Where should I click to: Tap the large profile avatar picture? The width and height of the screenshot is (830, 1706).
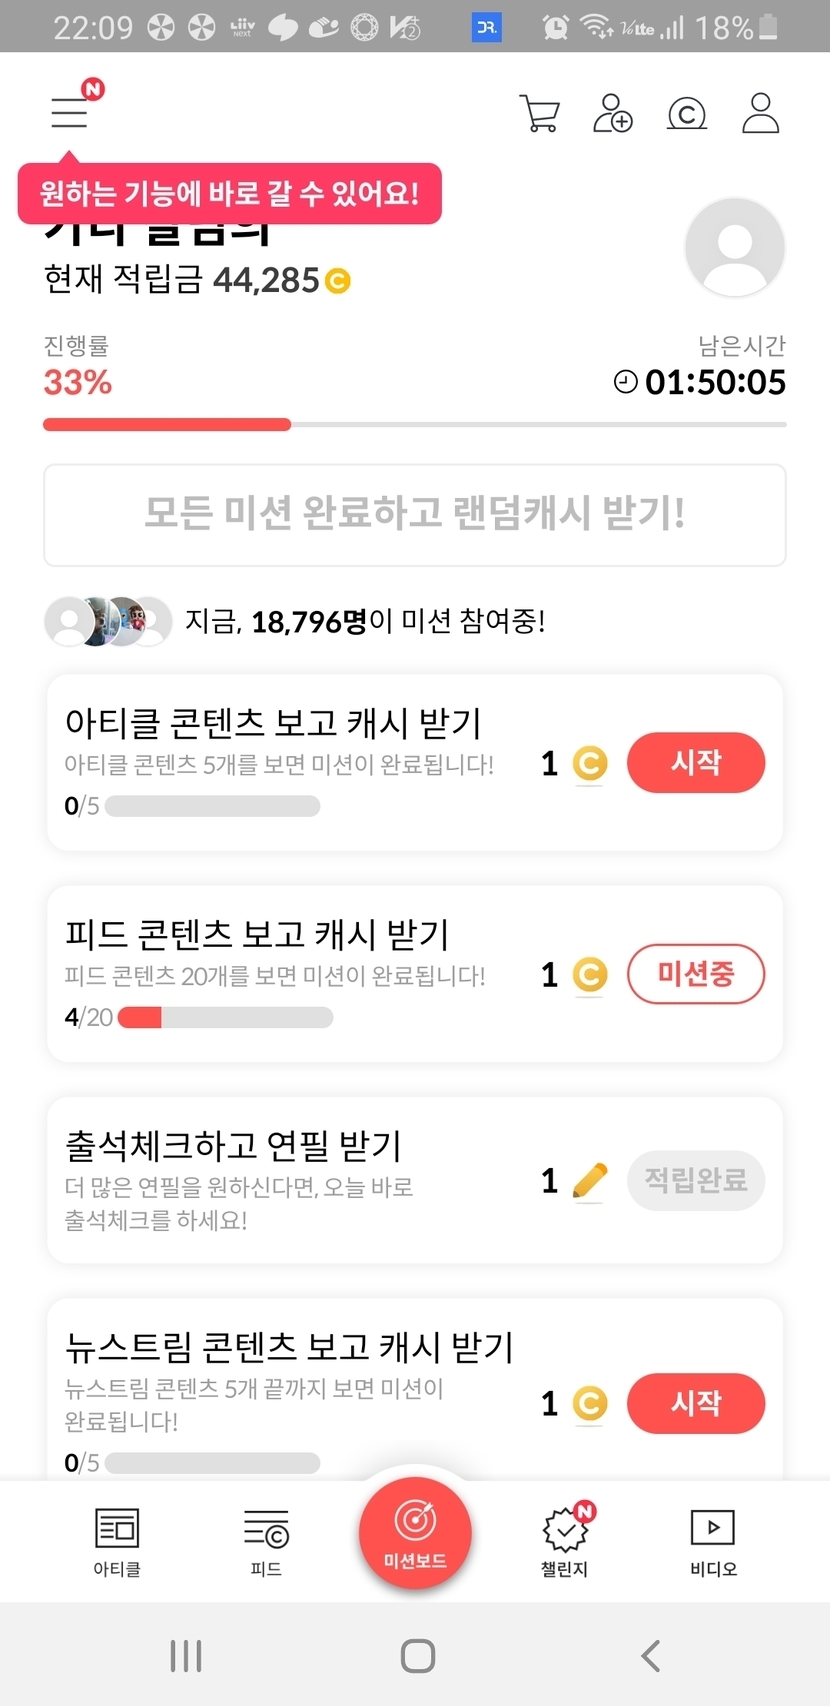[735, 248]
